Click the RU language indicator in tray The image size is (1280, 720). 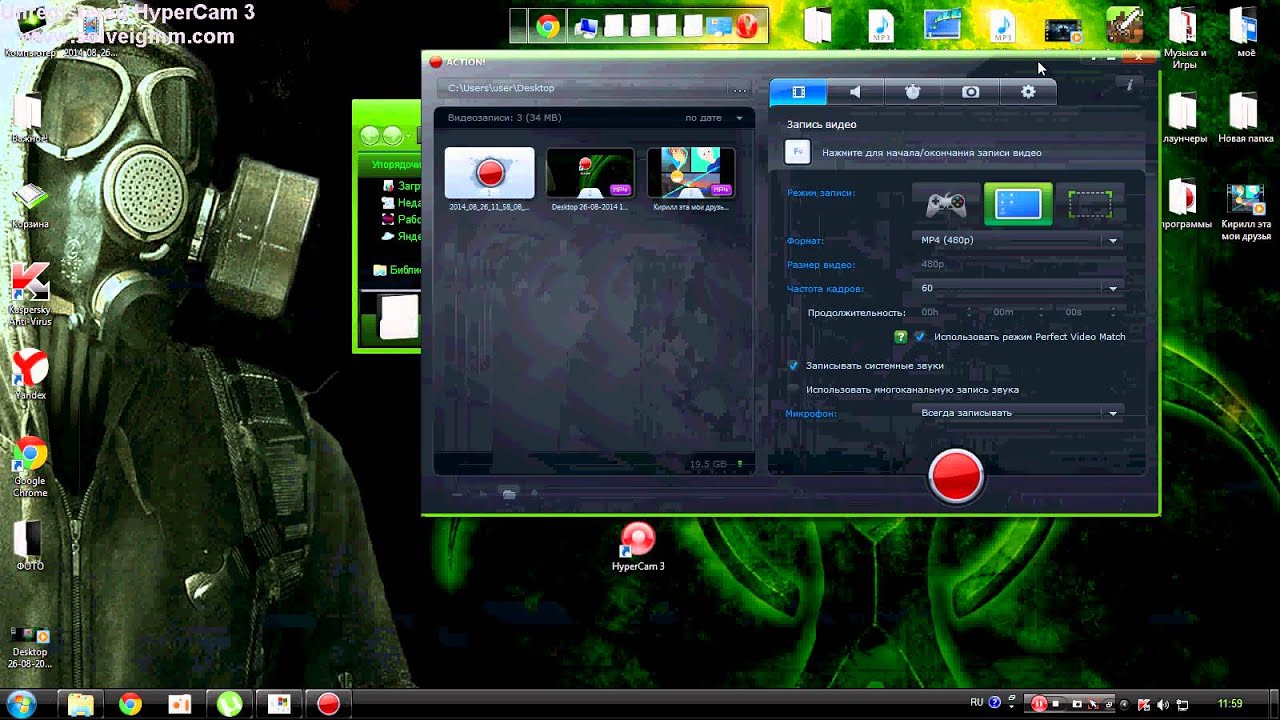click(977, 703)
